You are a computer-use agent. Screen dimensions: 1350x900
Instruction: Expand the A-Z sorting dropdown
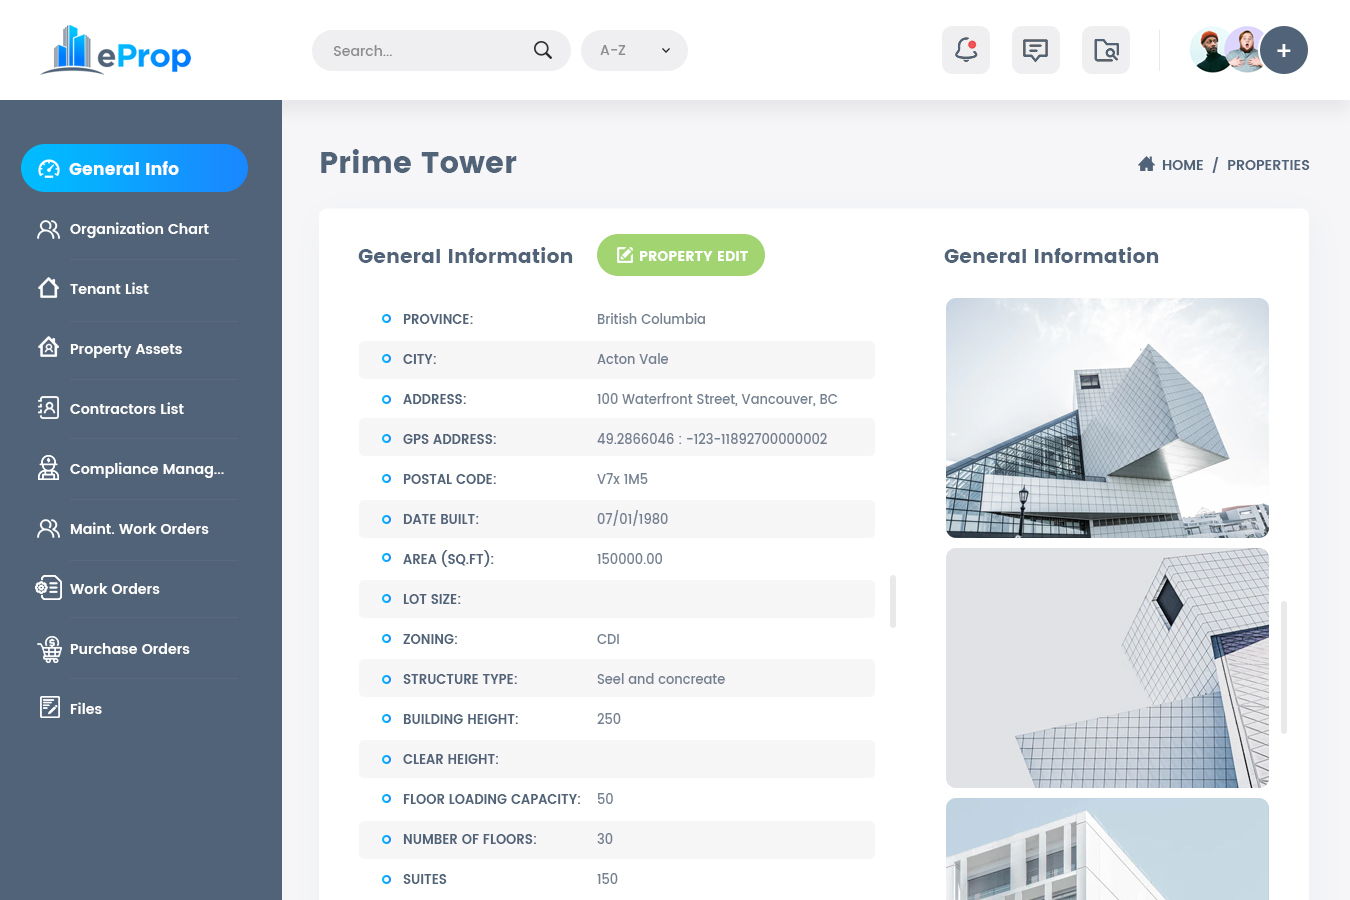point(634,49)
